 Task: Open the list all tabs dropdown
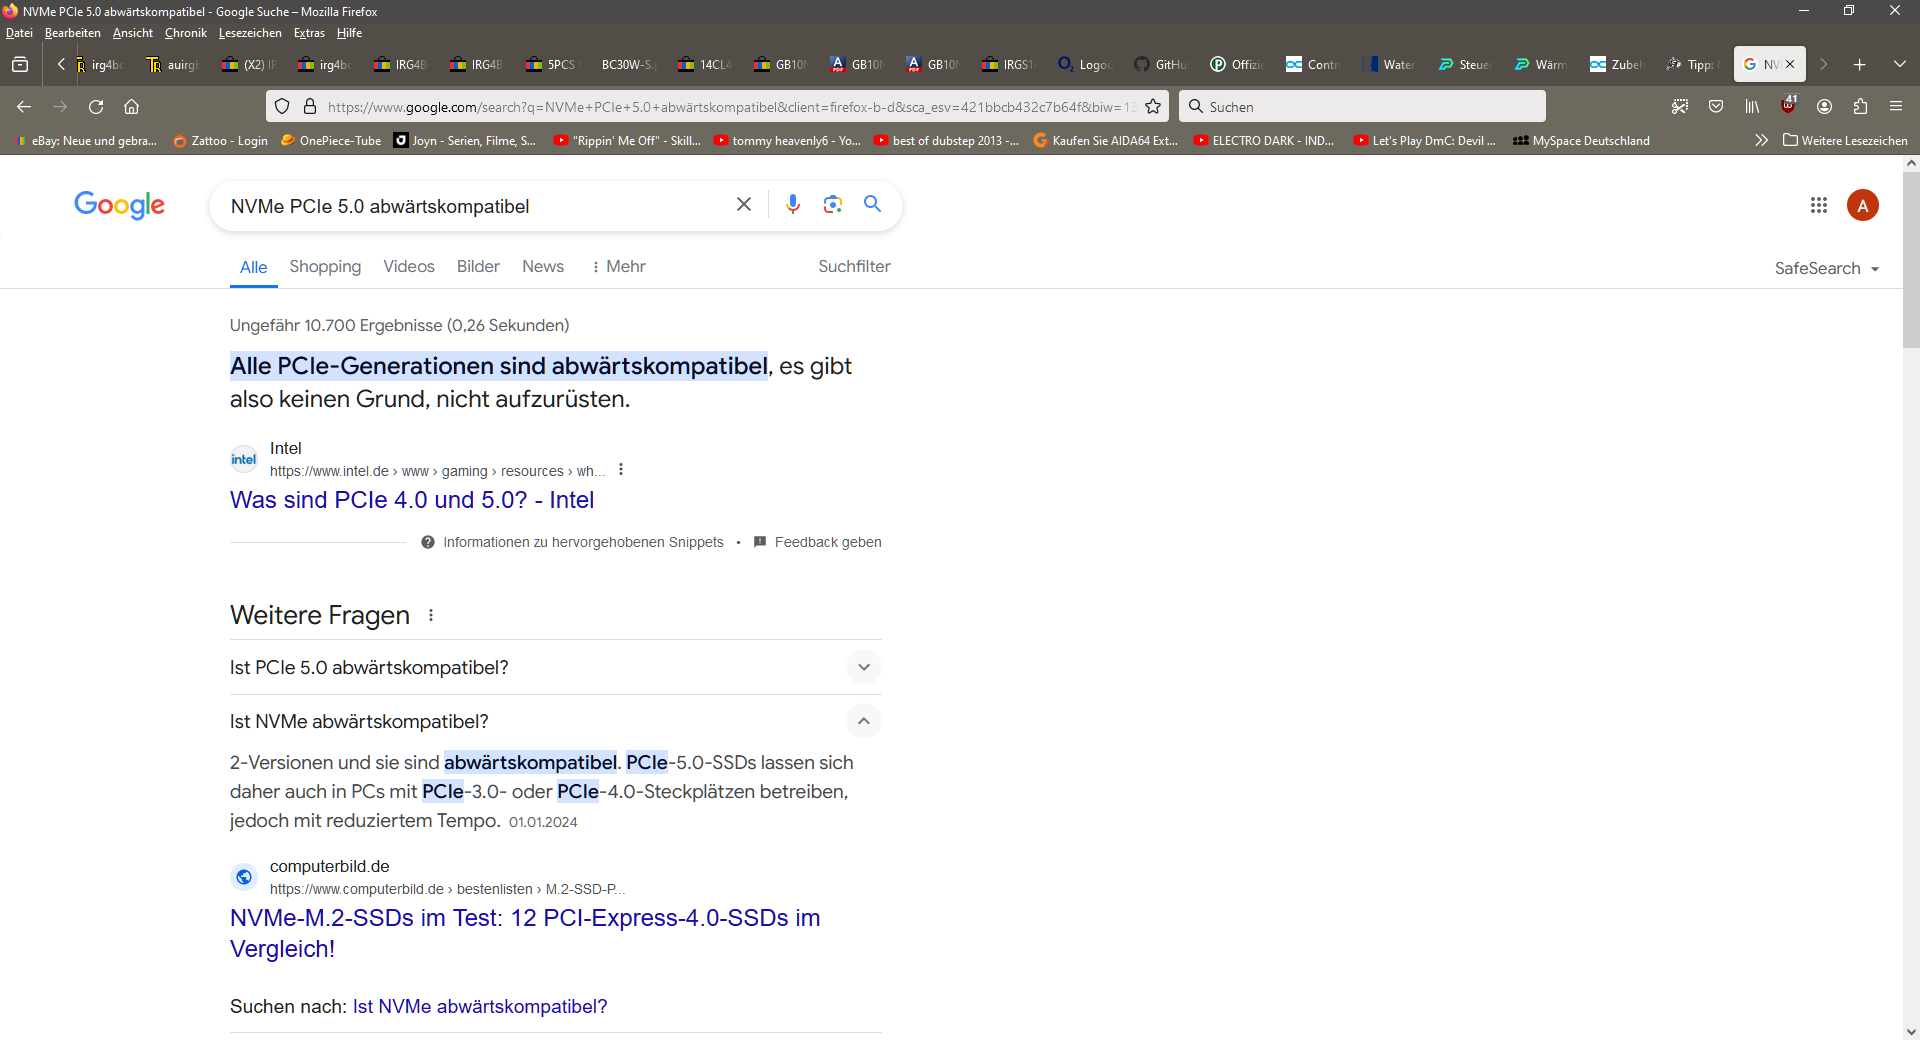[1899, 64]
